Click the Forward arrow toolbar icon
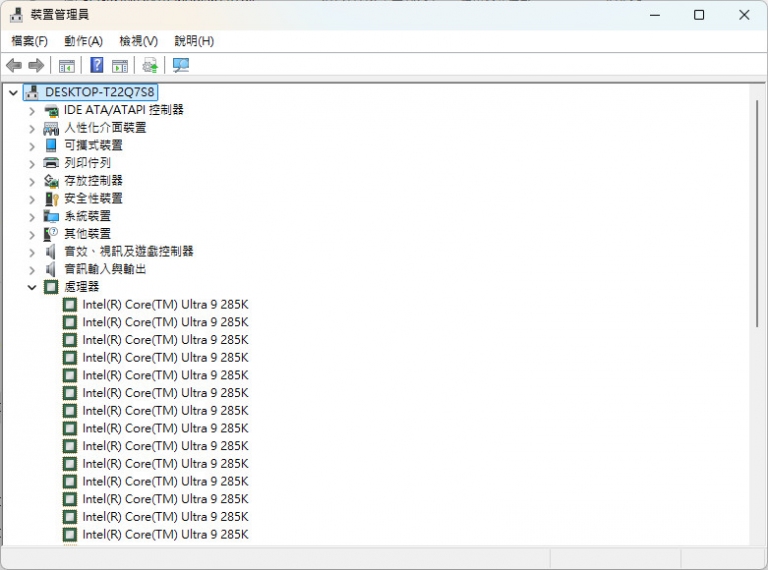Viewport: 768px width, 570px height. point(36,65)
